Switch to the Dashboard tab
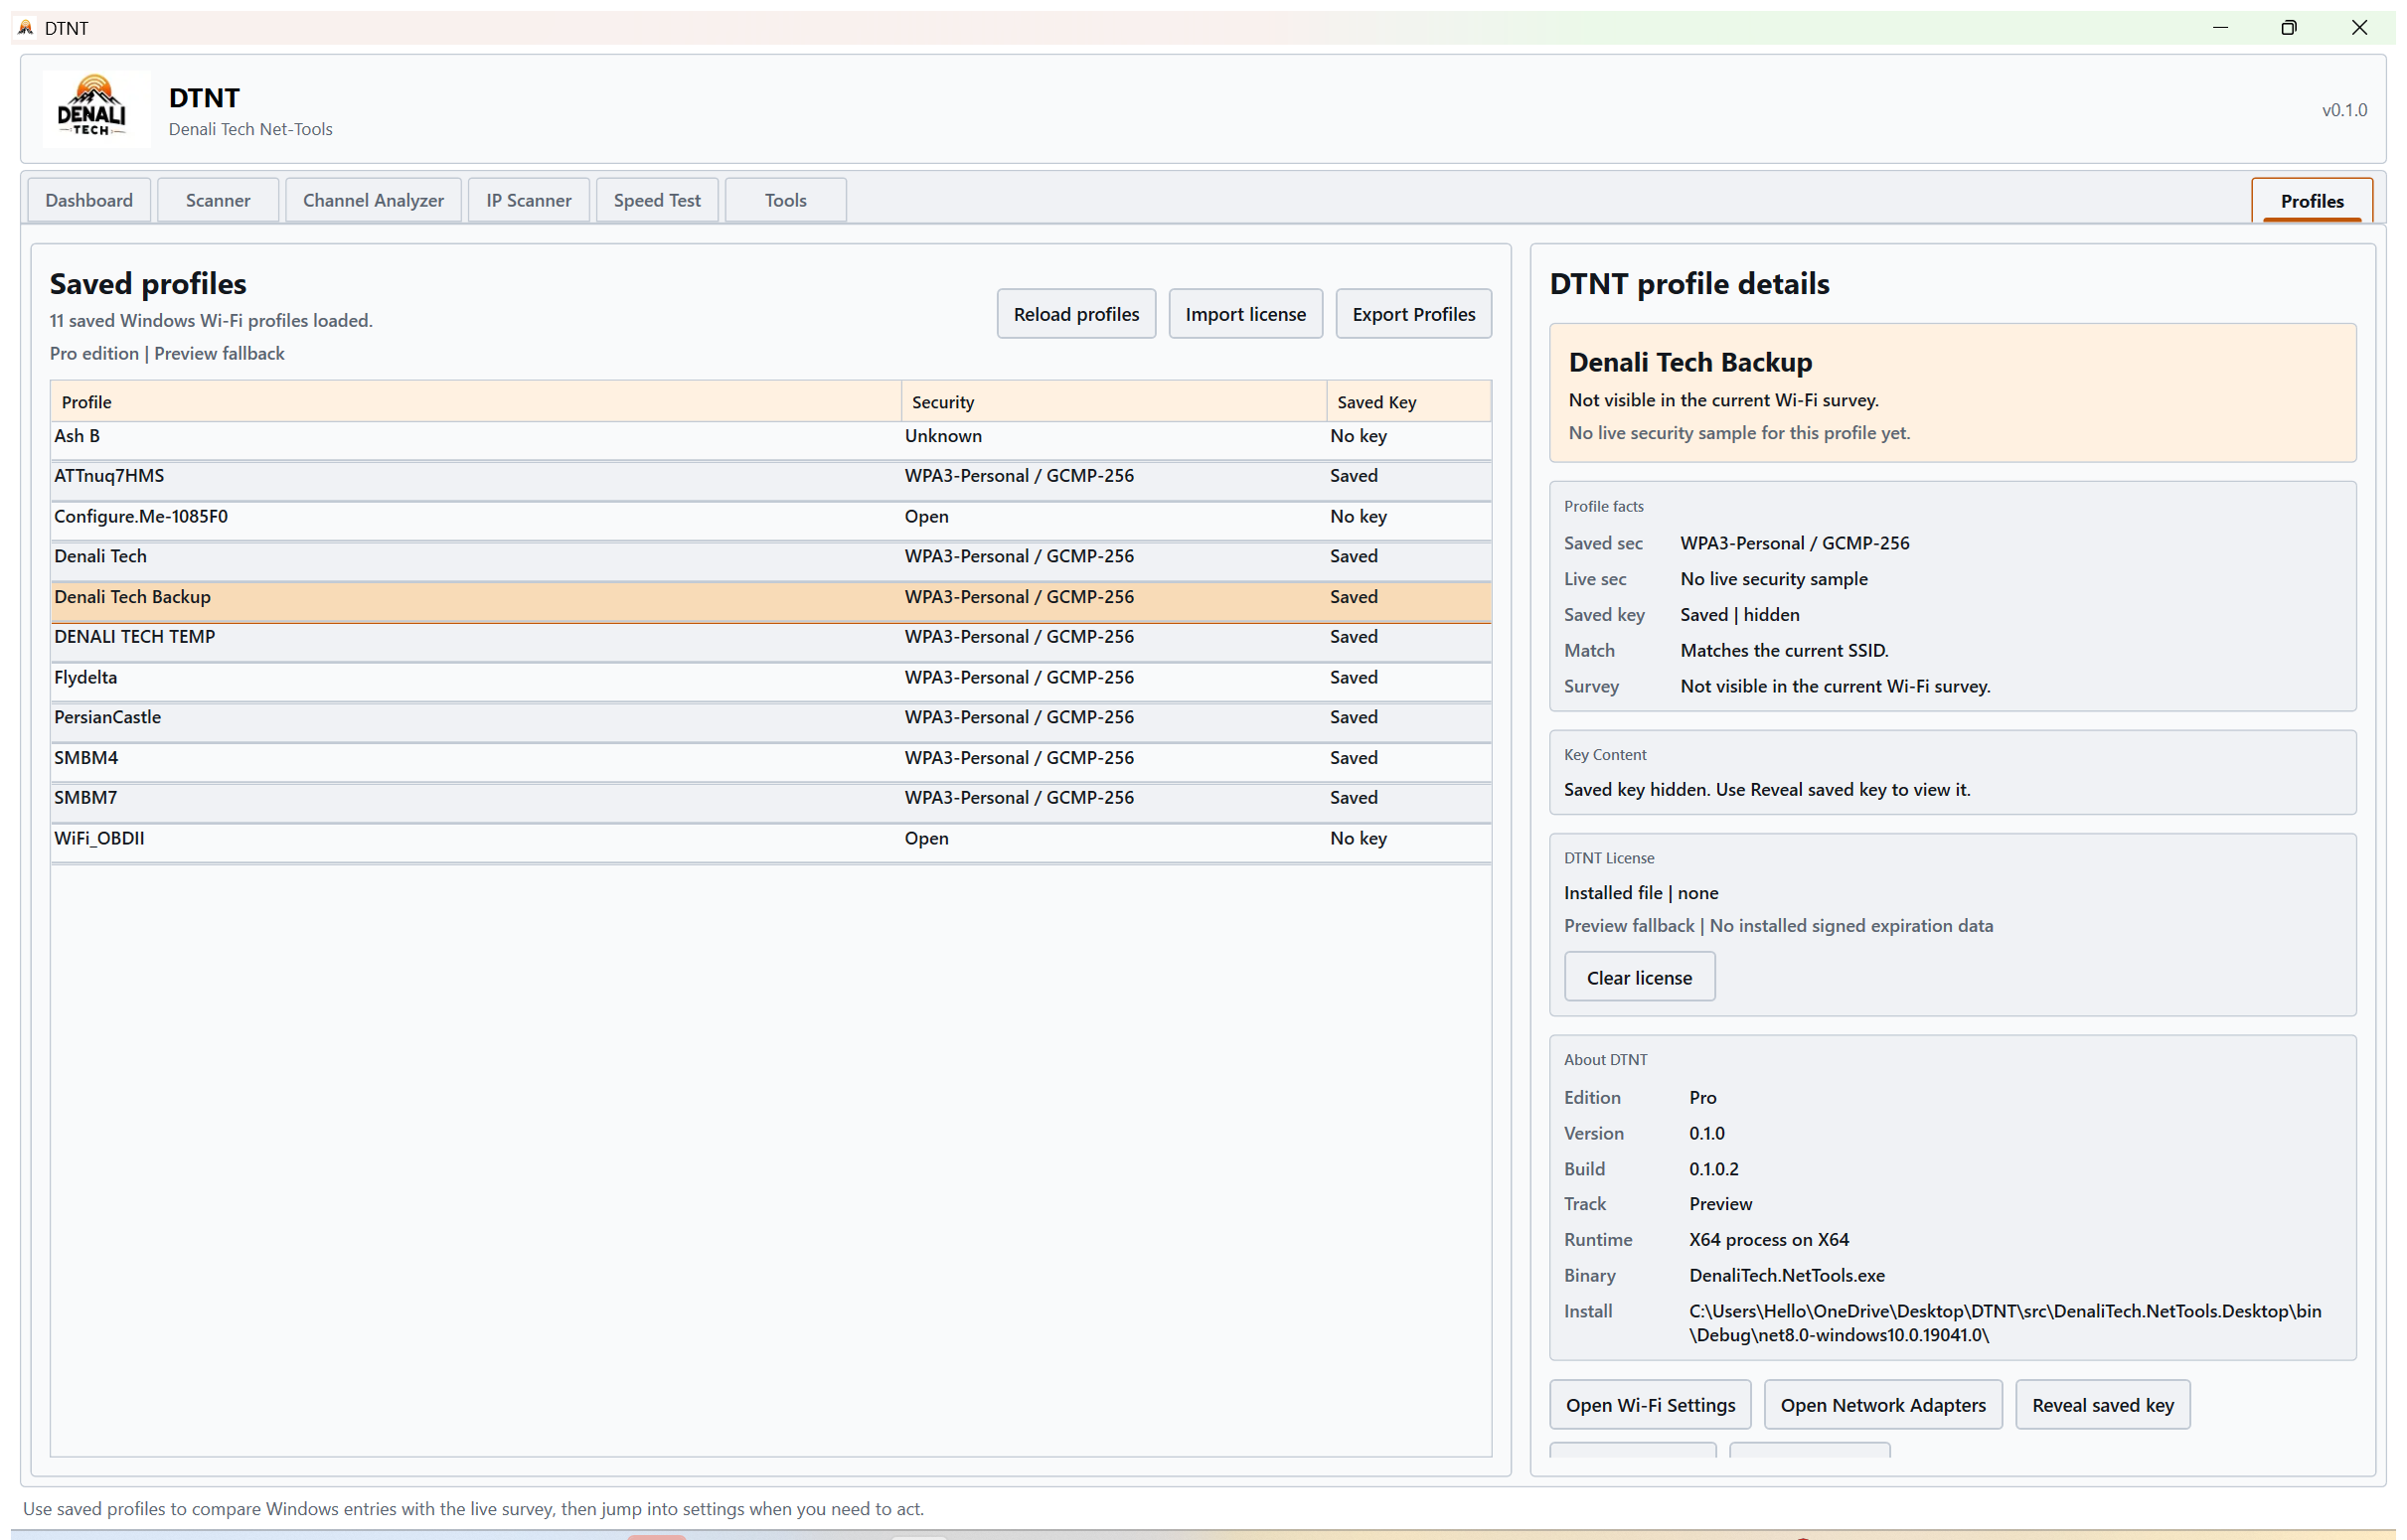The width and height of the screenshot is (2407, 1540). (88, 200)
